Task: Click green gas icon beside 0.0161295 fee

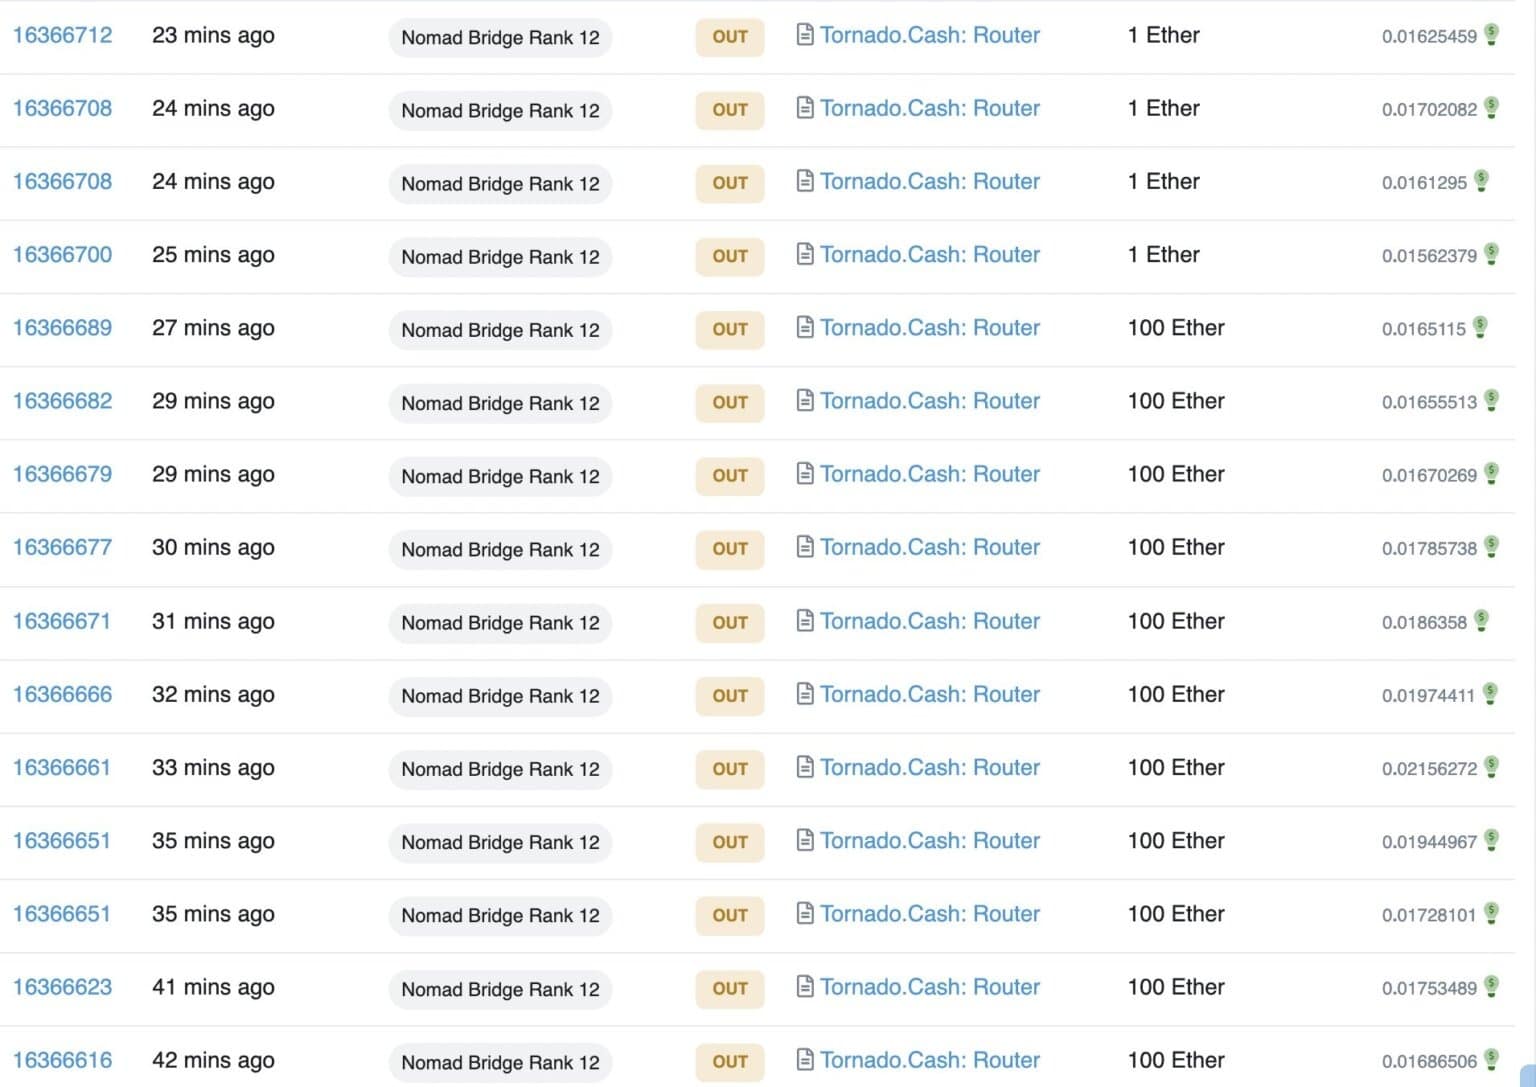Action: (x=1481, y=181)
